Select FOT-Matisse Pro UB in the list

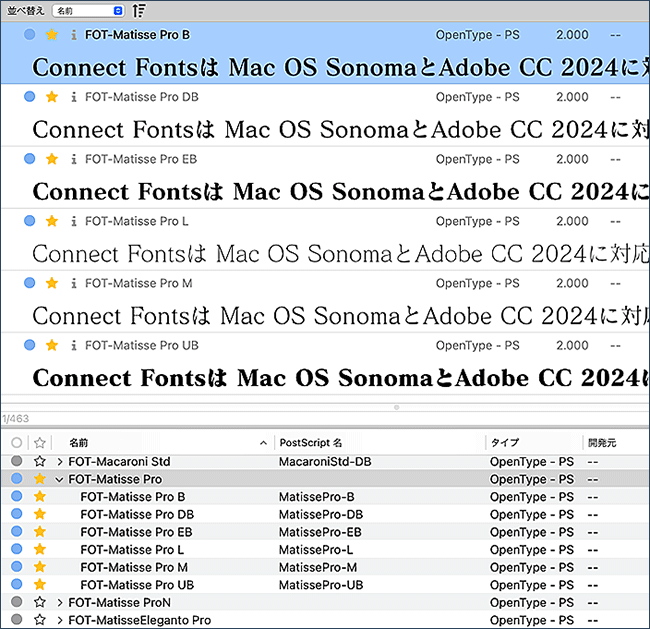tap(137, 585)
